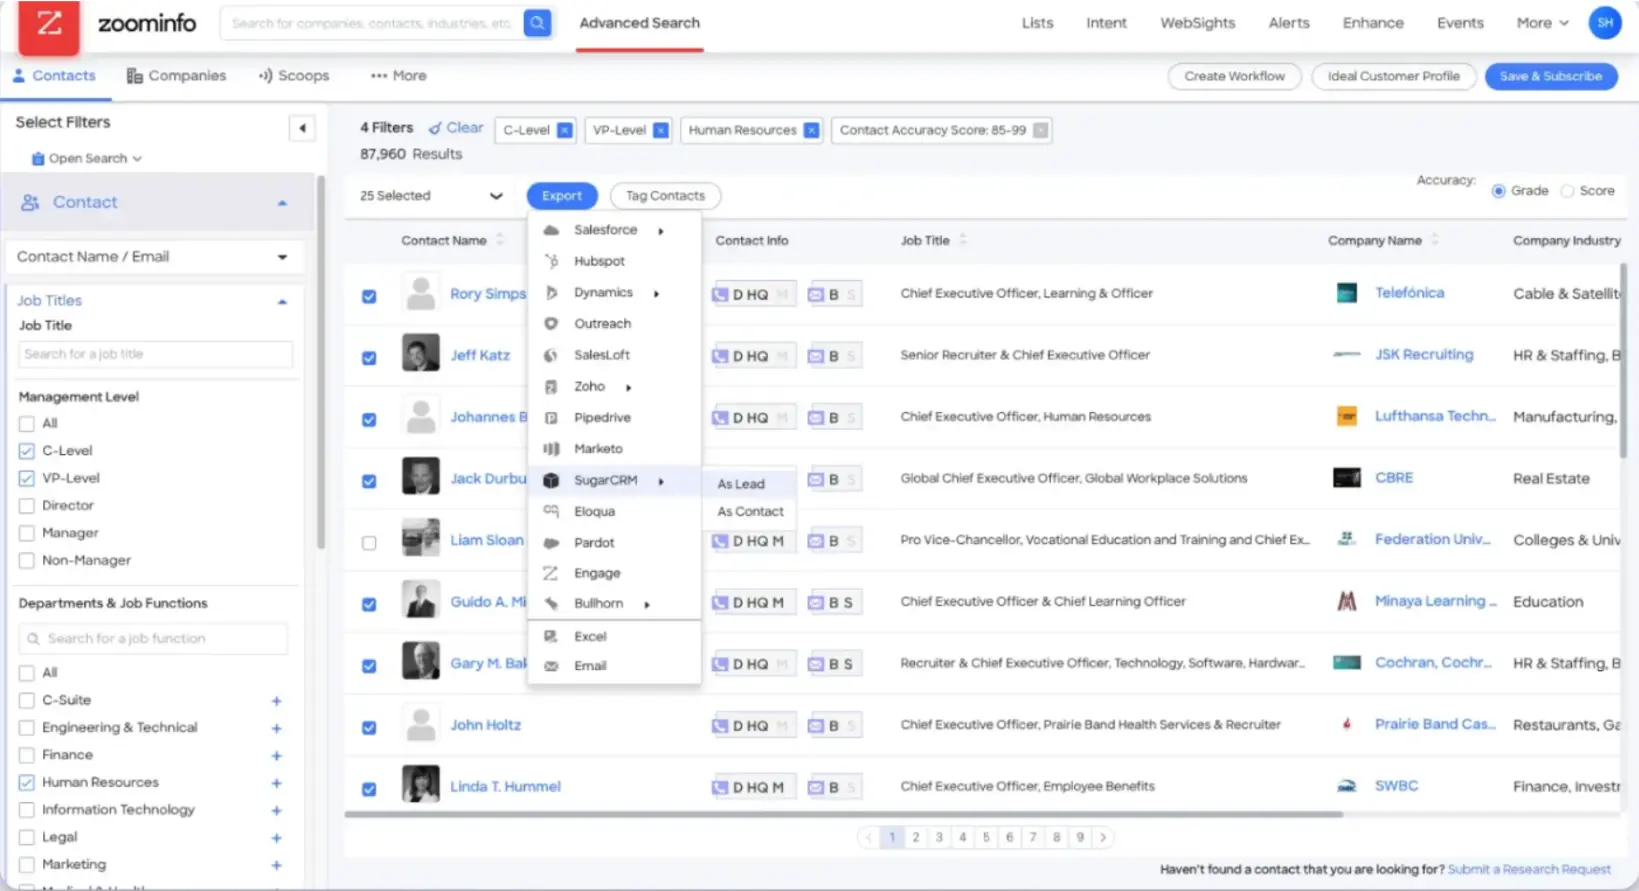Choose SalesLoft in export menu

(x=613, y=355)
